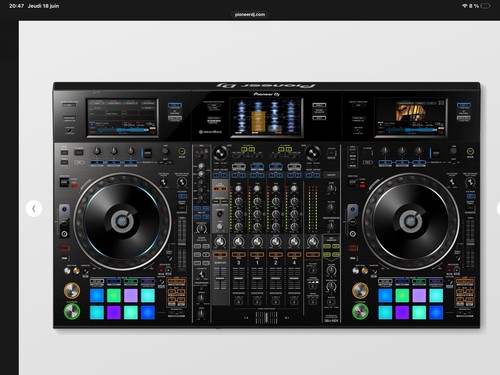Tap right deck top-row green performance pad

tap(402, 295)
